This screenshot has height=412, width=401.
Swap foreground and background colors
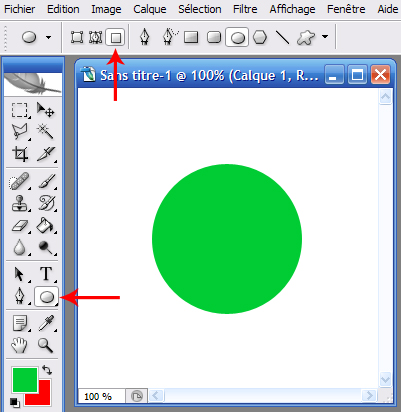(x=47, y=370)
